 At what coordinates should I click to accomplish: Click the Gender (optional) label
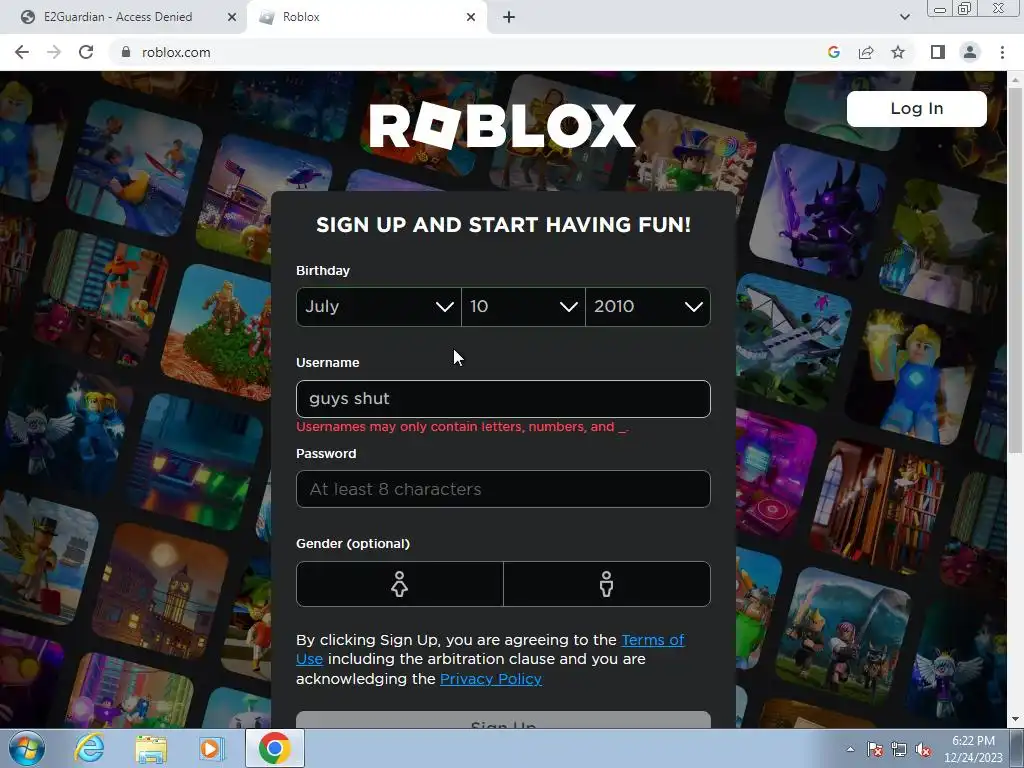pyautogui.click(x=353, y=543)
